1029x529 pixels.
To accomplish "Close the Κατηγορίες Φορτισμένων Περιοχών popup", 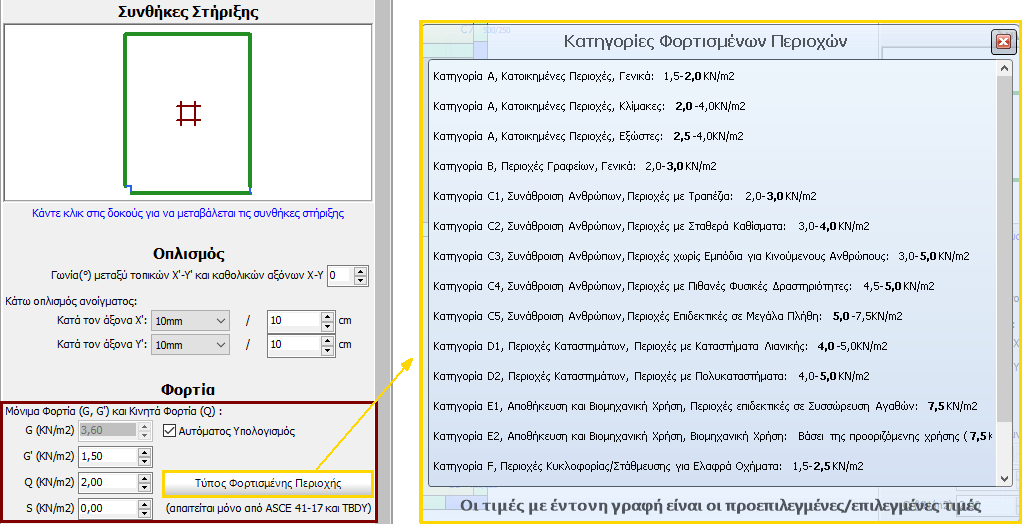I will point(1002,41).
